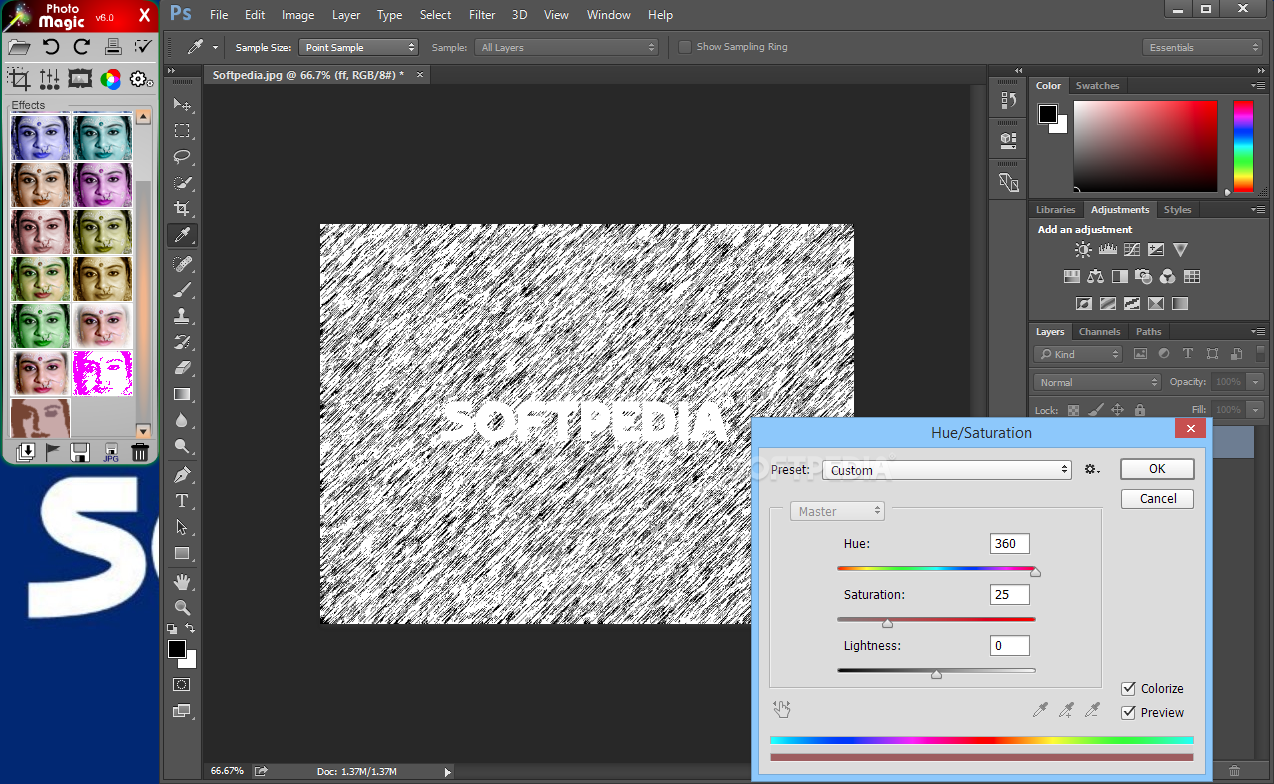The width and height of the screenshot is (1274, 784).
Task: Open Hue/Saturation preset options gear menu
Action: [x=1092, y=469]
